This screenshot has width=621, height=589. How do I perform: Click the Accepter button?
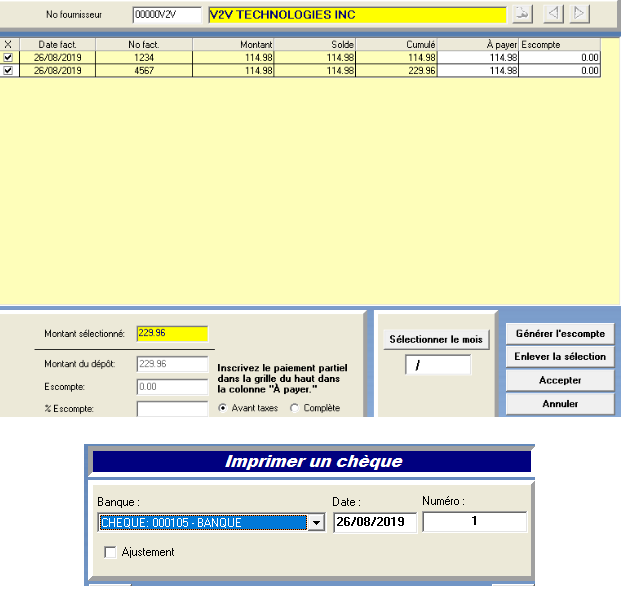tap(560, 380)
